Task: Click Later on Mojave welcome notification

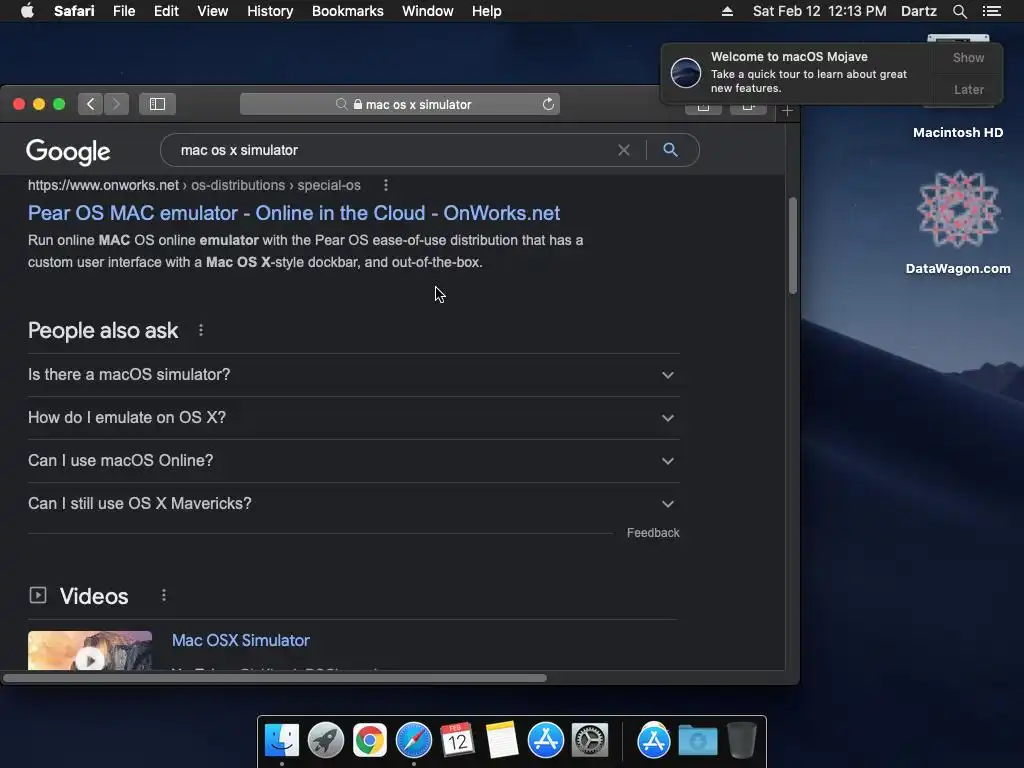Action: tap(968, 89)
